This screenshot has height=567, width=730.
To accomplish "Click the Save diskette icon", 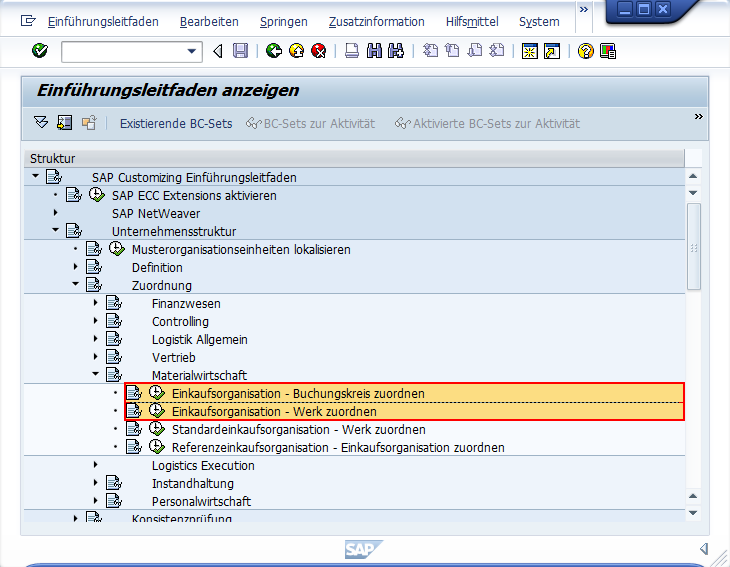I will point(240,51).
